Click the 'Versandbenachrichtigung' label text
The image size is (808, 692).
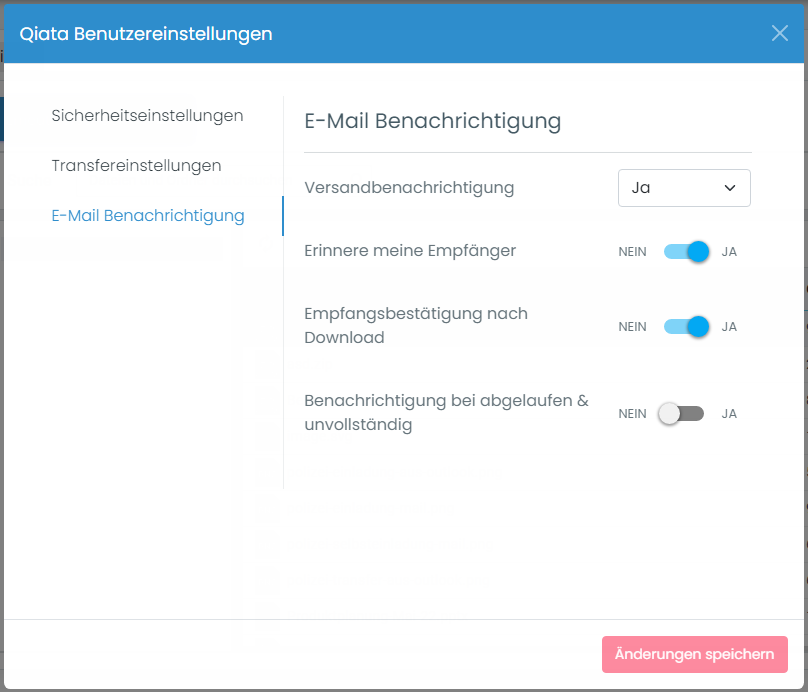[409, 188]
